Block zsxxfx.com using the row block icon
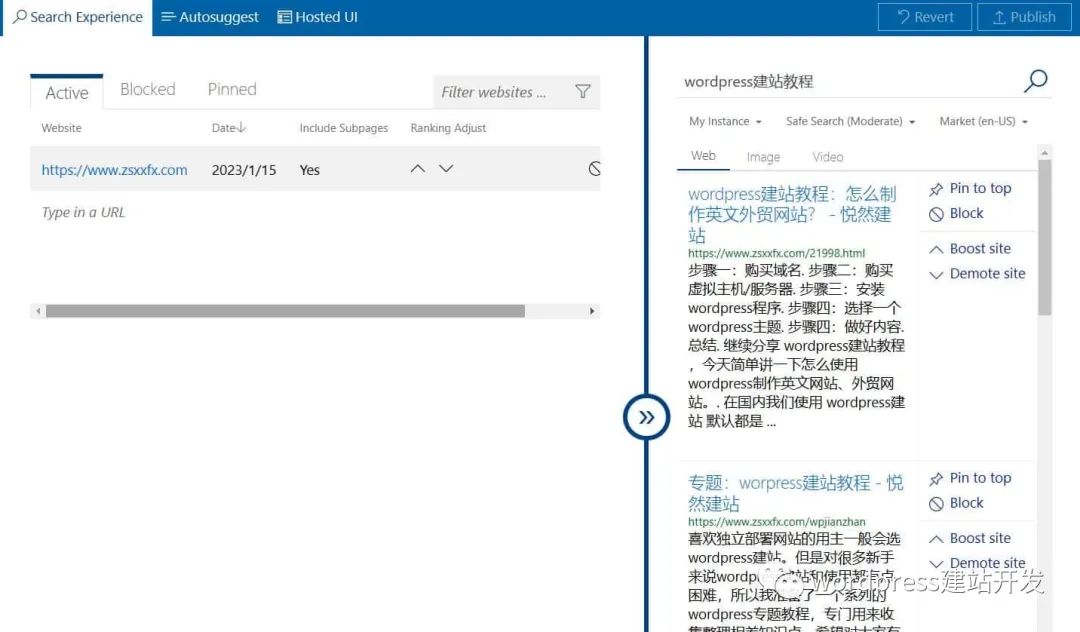Viewport: 1080px width, 632px height. [x=594, y=169]
